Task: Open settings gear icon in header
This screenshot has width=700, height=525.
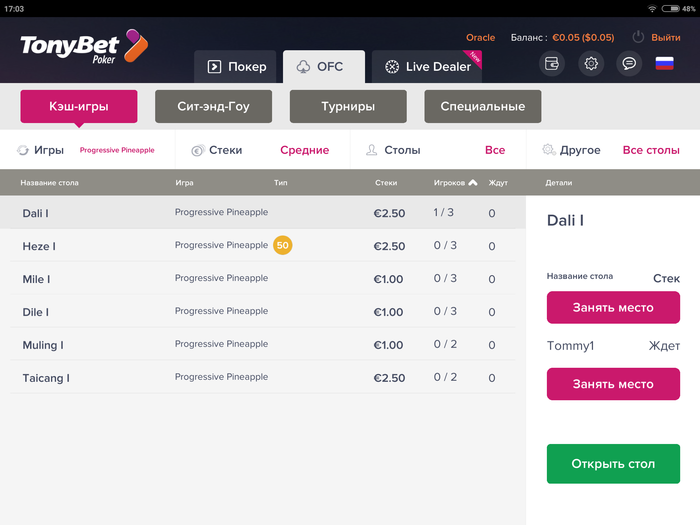Action: (x=591, y=64)
